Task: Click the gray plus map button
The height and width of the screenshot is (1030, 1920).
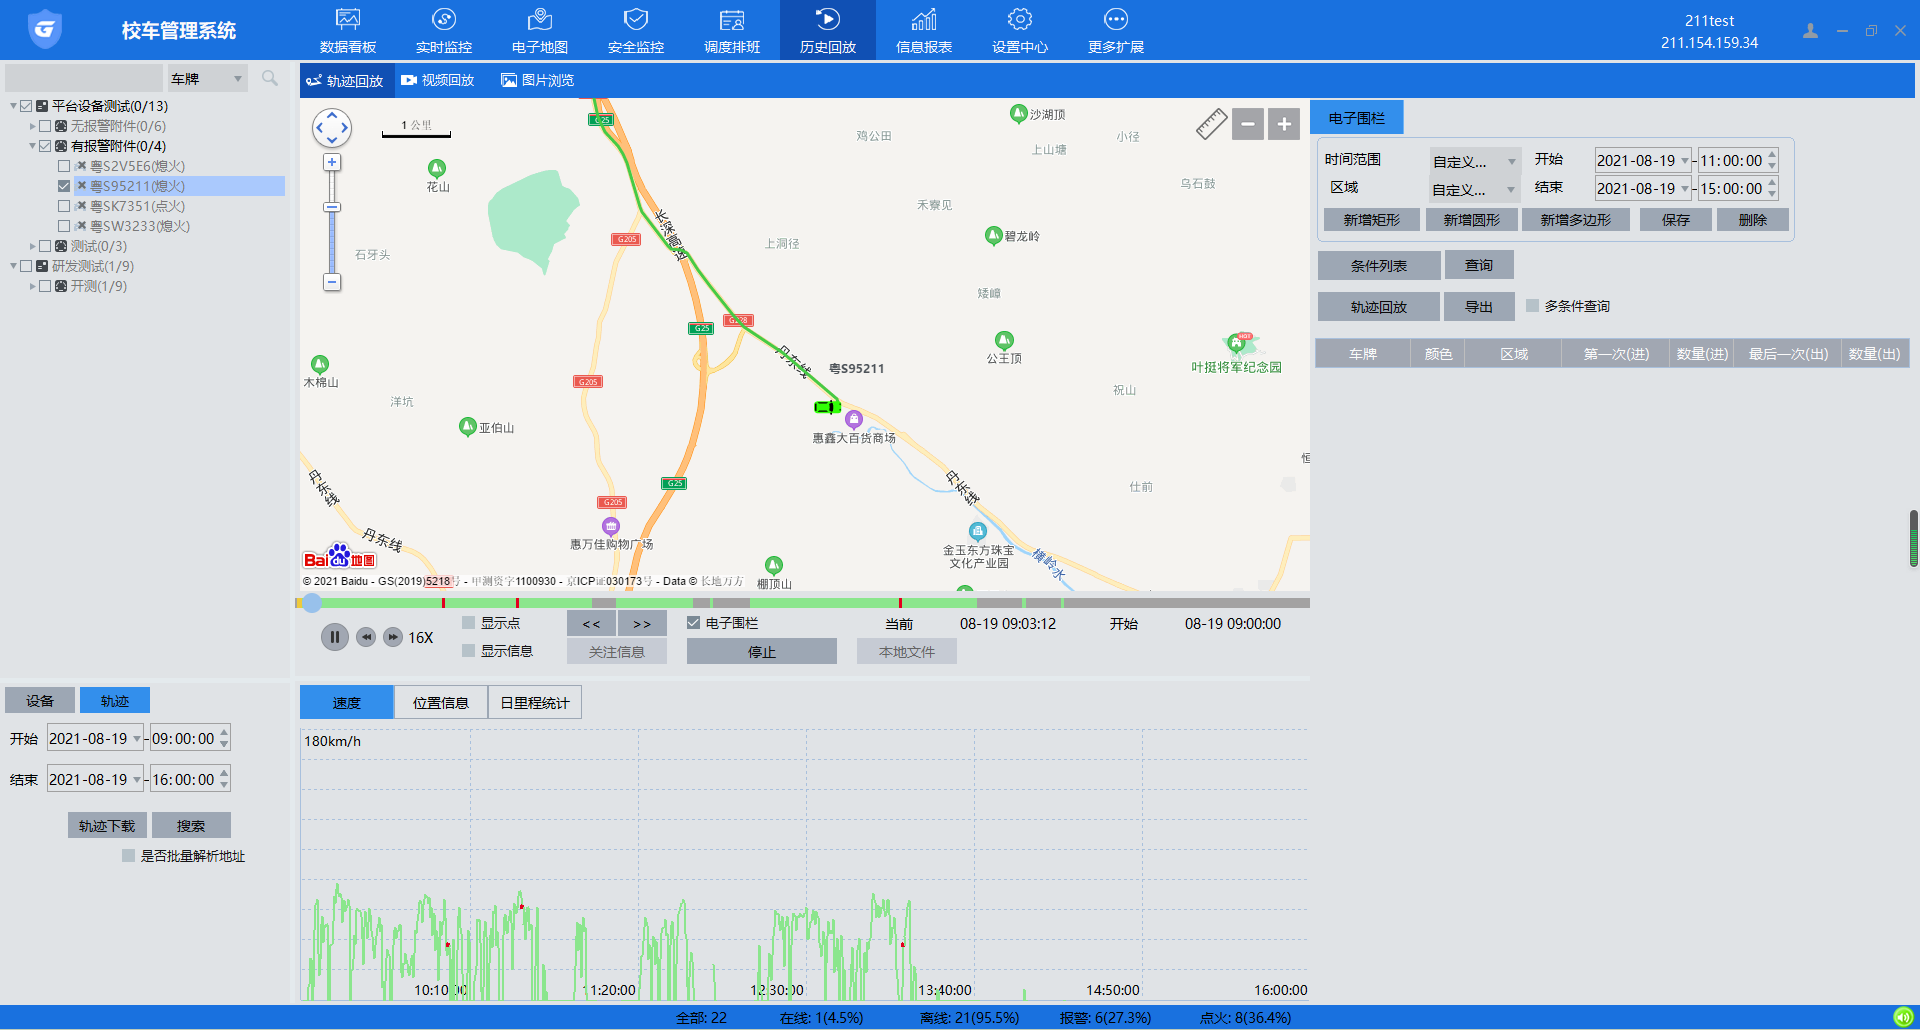Action: click(1284, 124)
